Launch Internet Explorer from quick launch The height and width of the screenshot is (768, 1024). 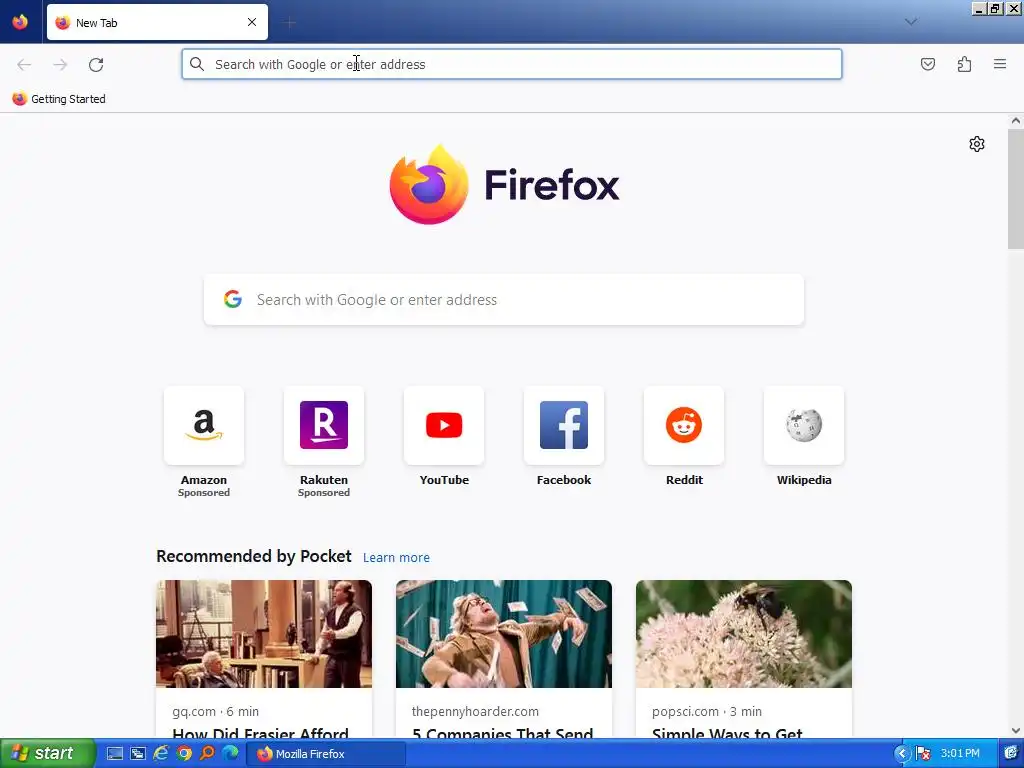(161, 754)
